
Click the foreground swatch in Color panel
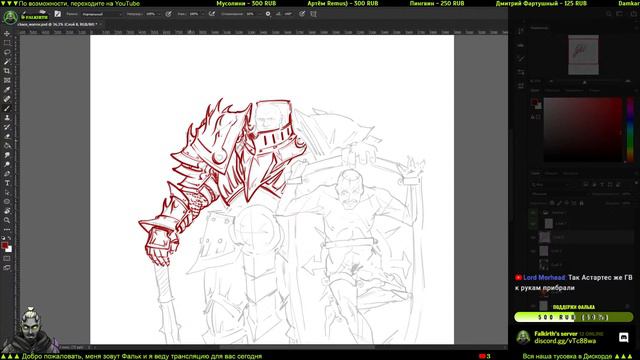(535, 102)
